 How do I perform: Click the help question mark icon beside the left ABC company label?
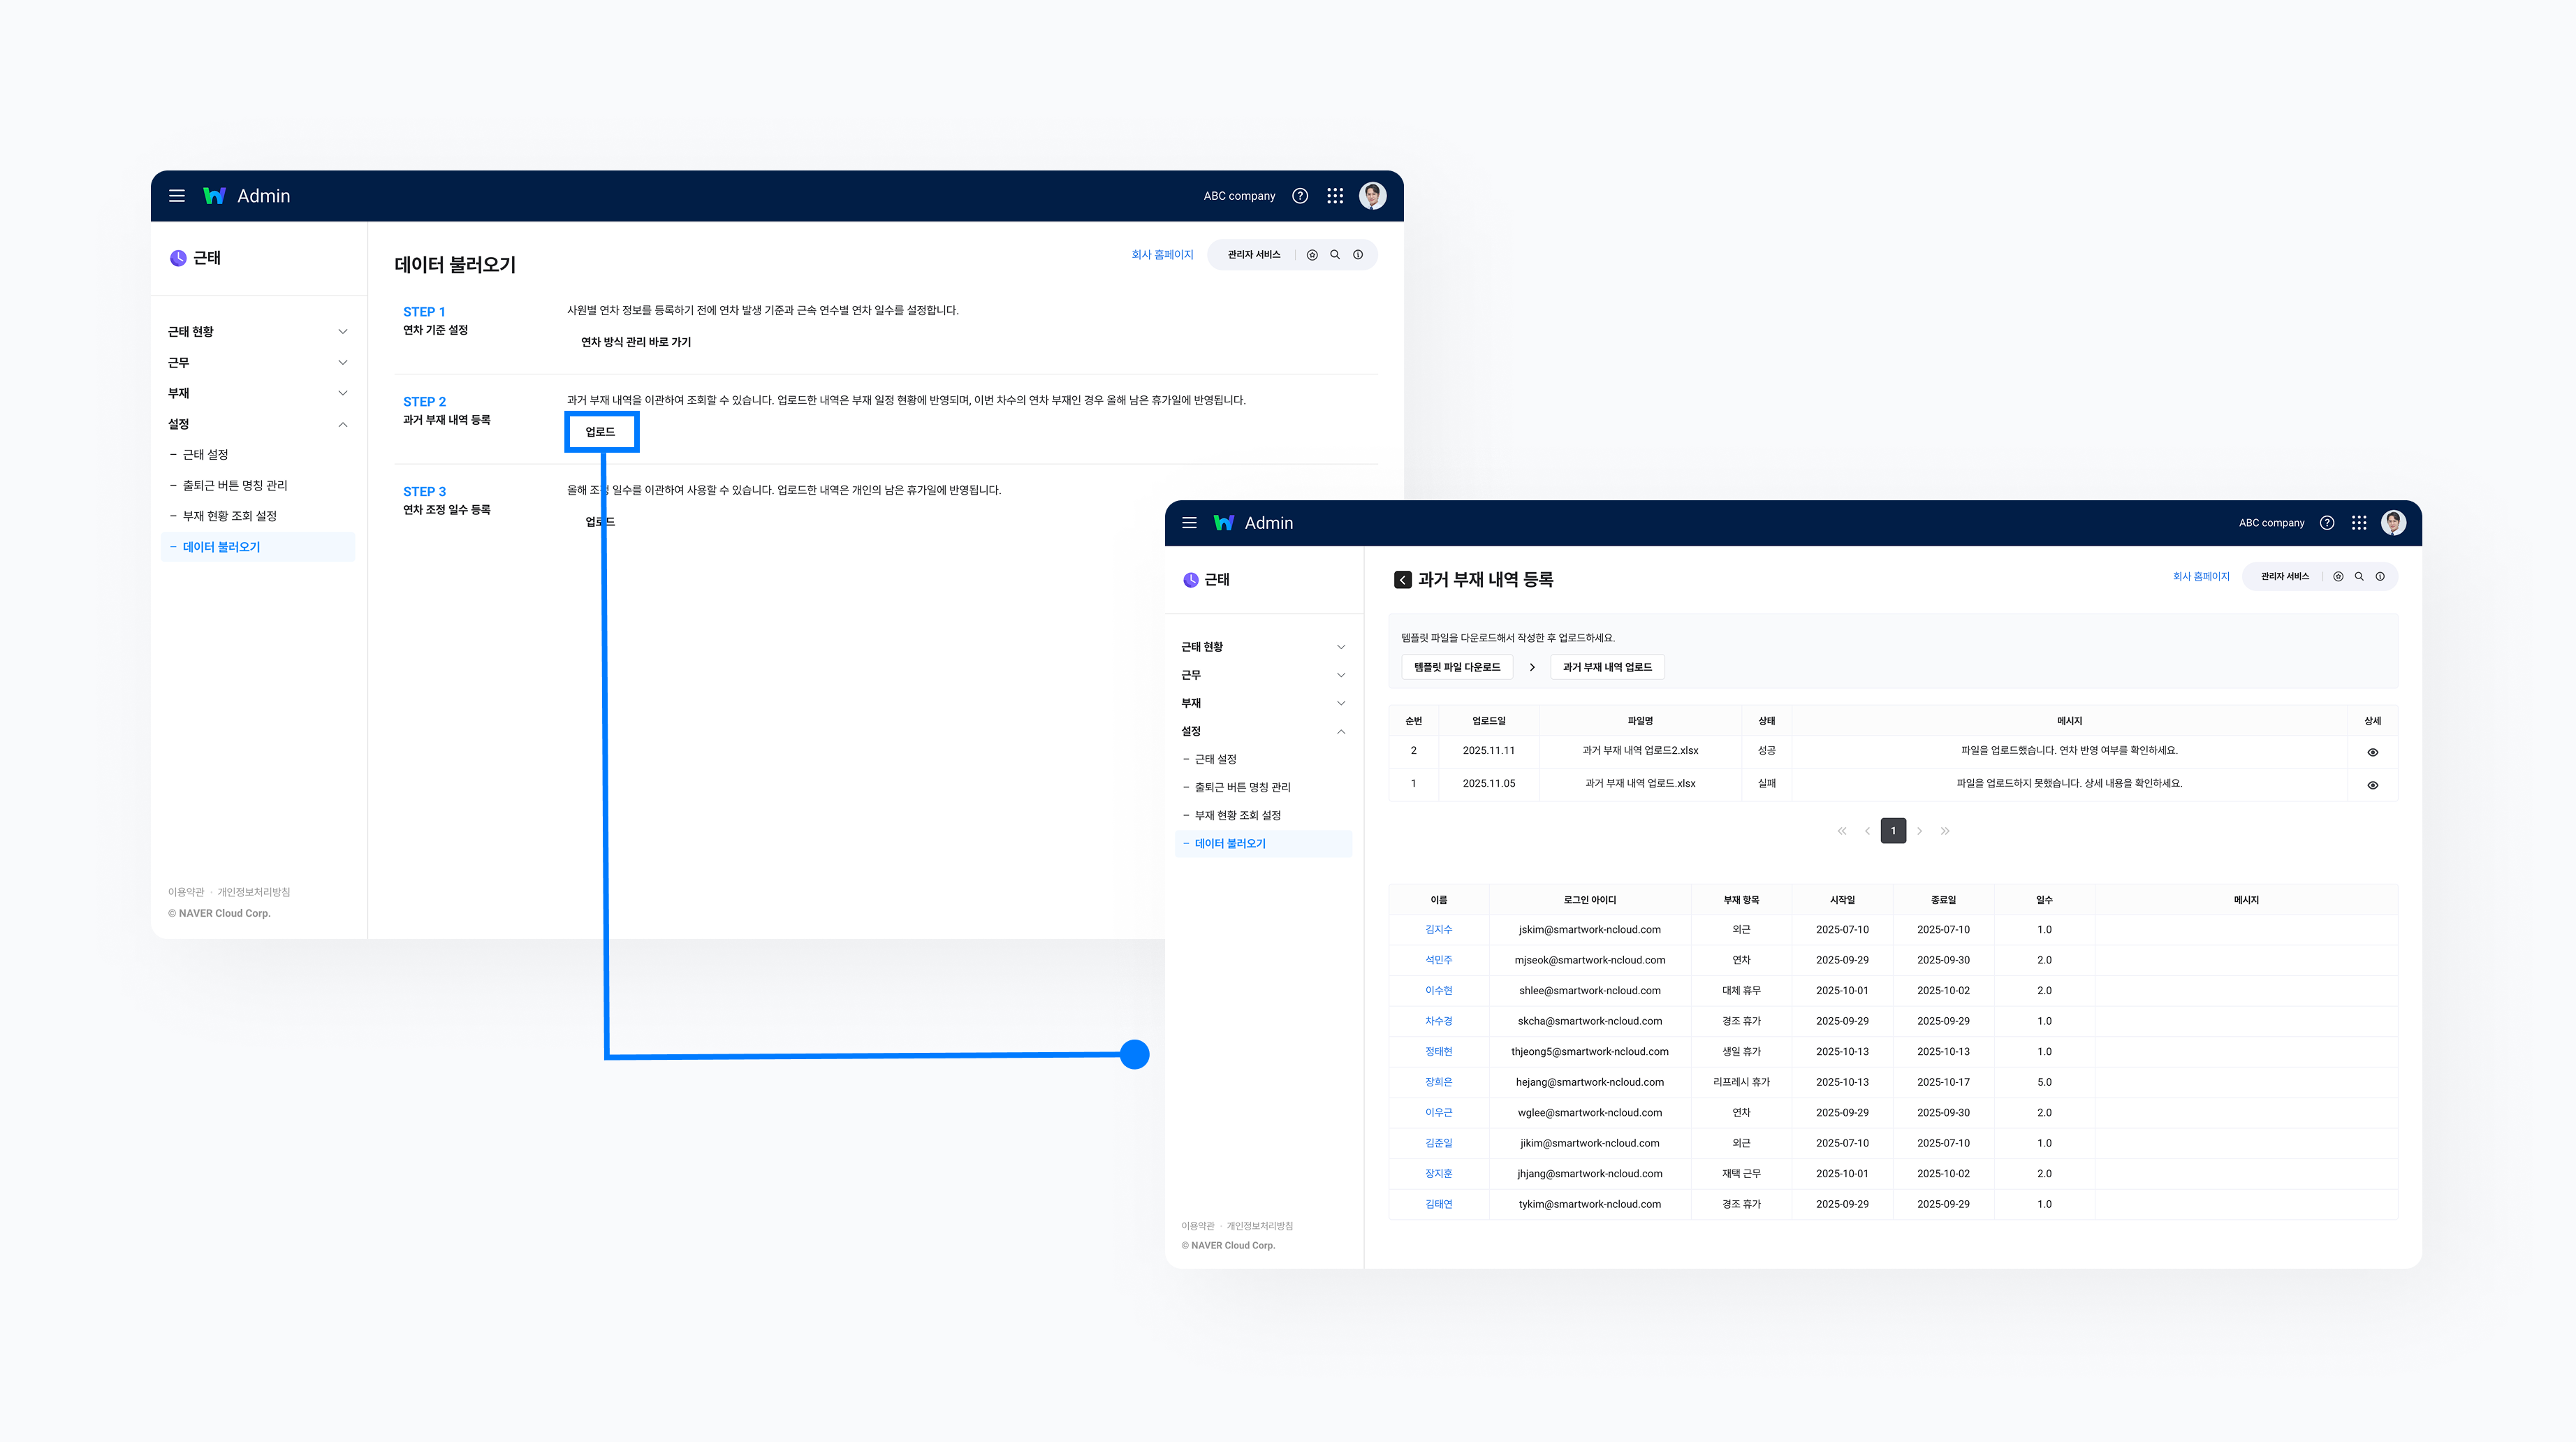[1300, 196]
